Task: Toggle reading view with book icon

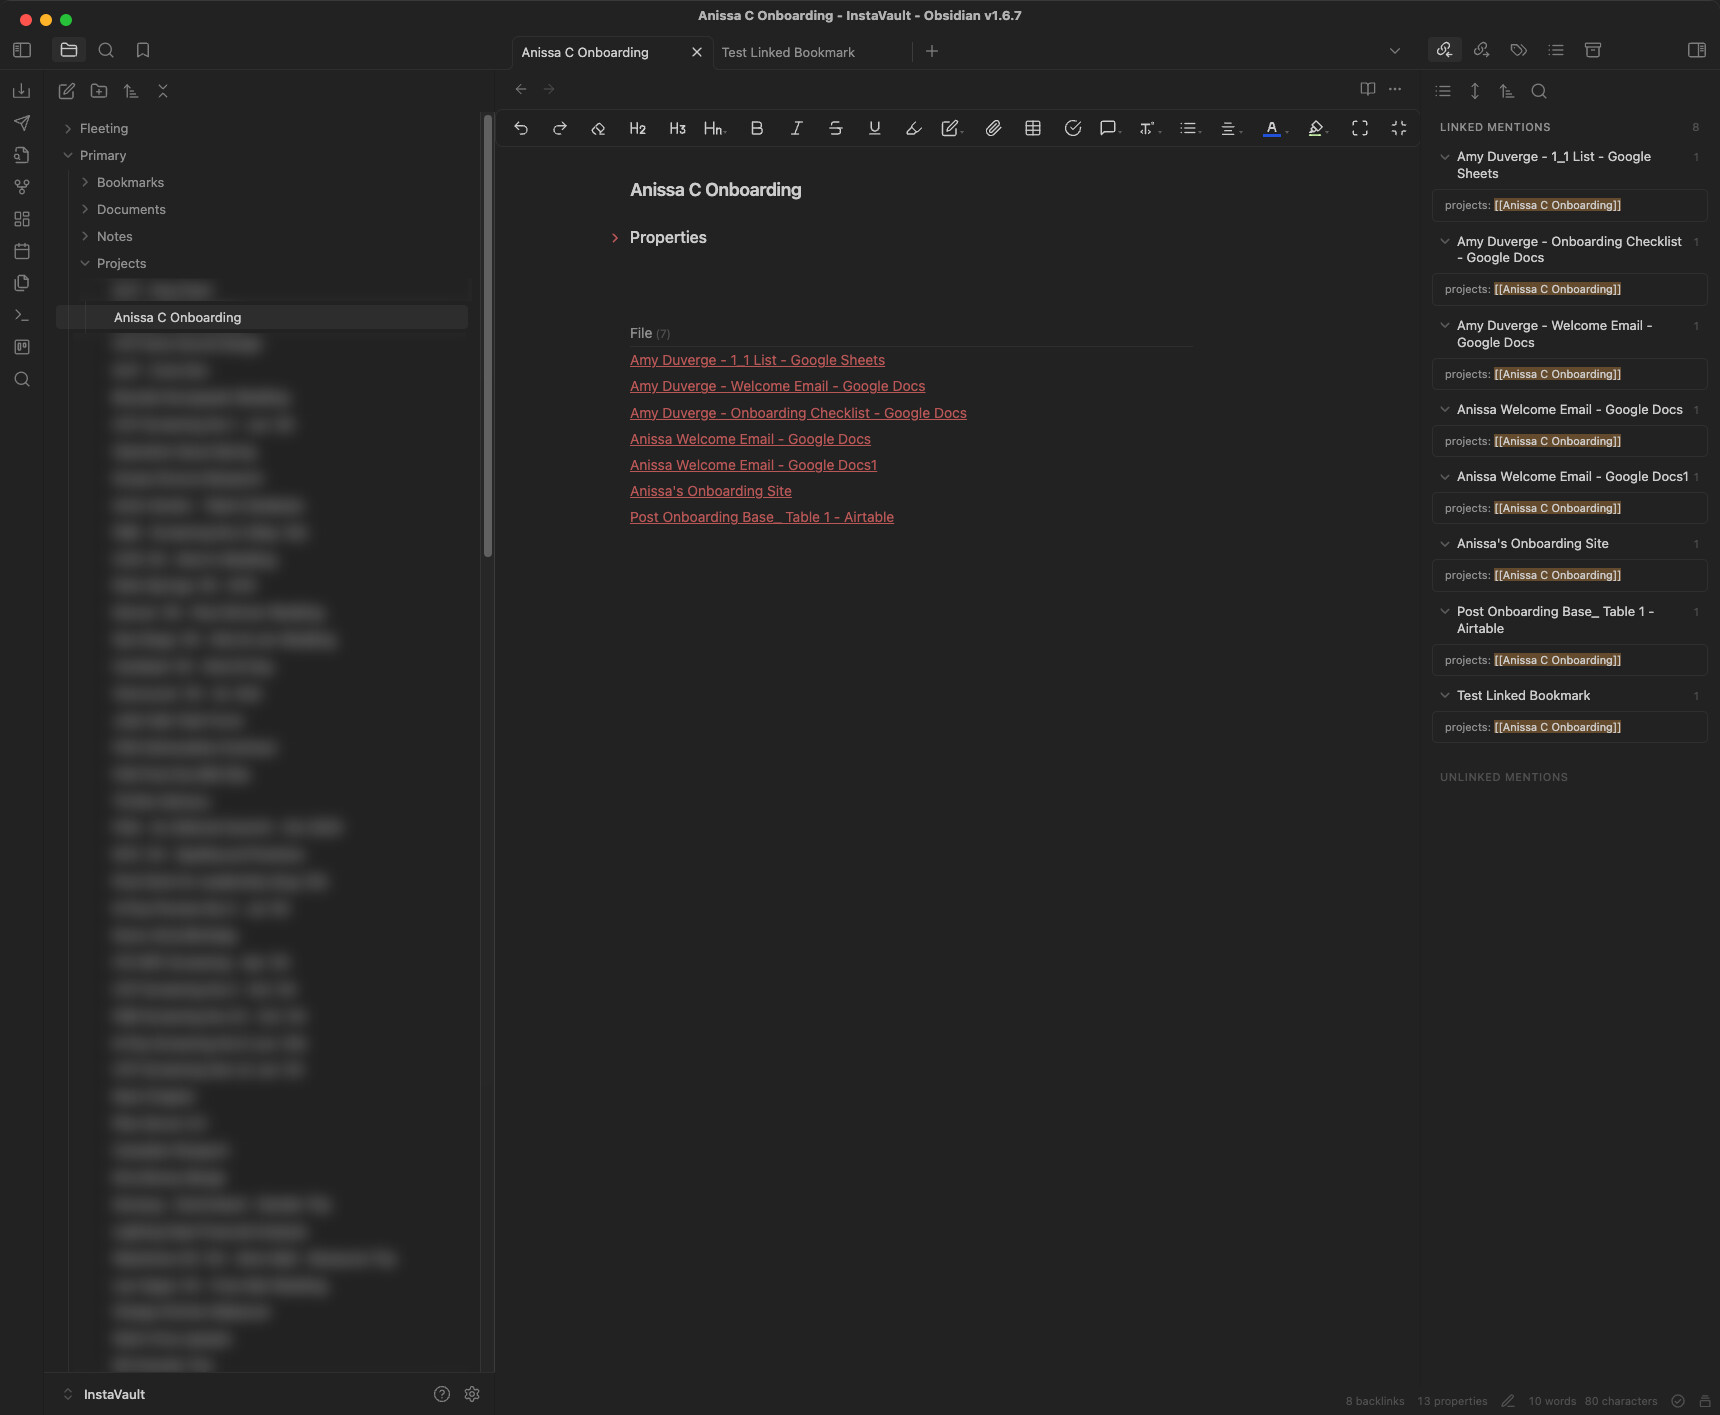Action: [x=1368, y=89]
